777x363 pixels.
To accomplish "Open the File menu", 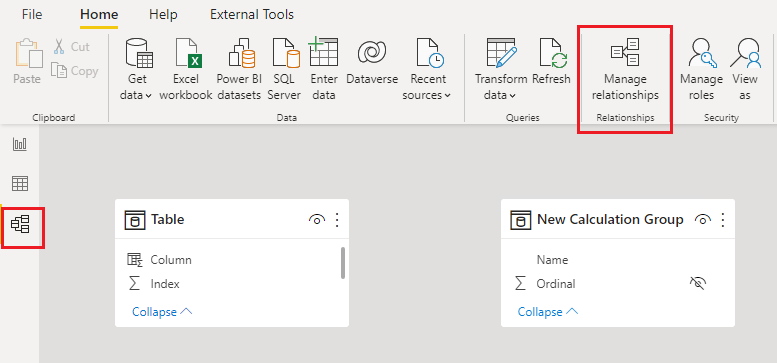I will click(32, 14).
